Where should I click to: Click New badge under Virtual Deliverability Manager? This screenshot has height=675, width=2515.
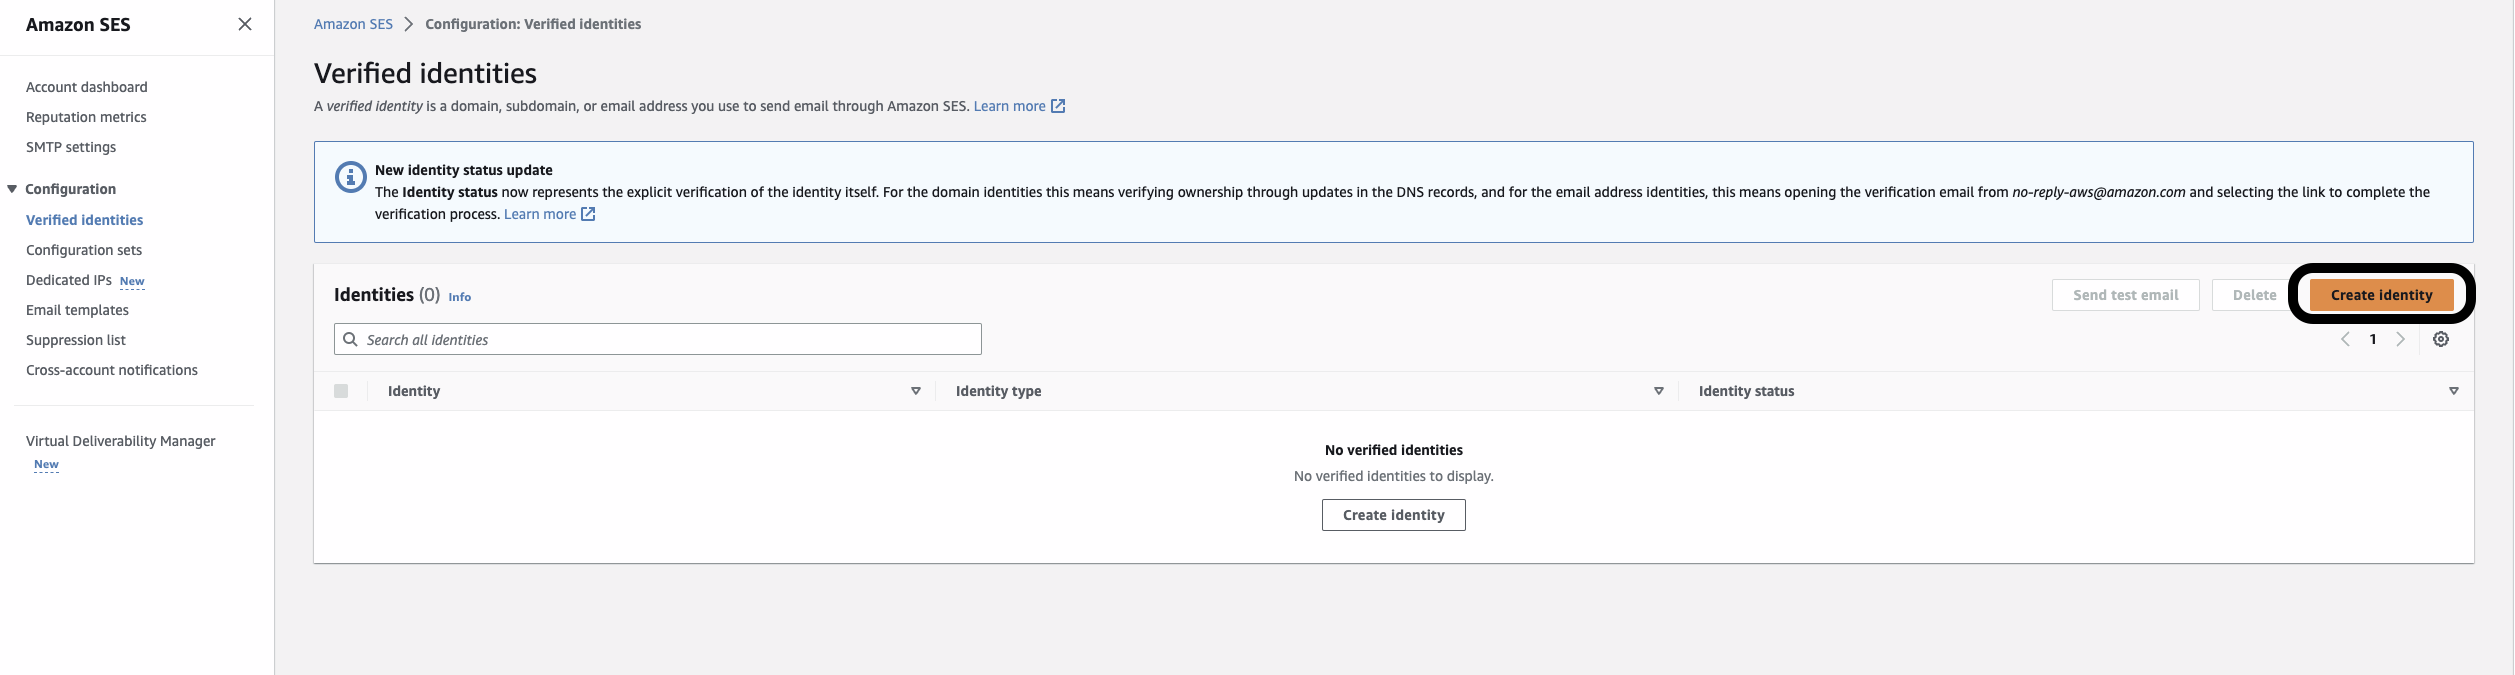(x=46, y=465)
